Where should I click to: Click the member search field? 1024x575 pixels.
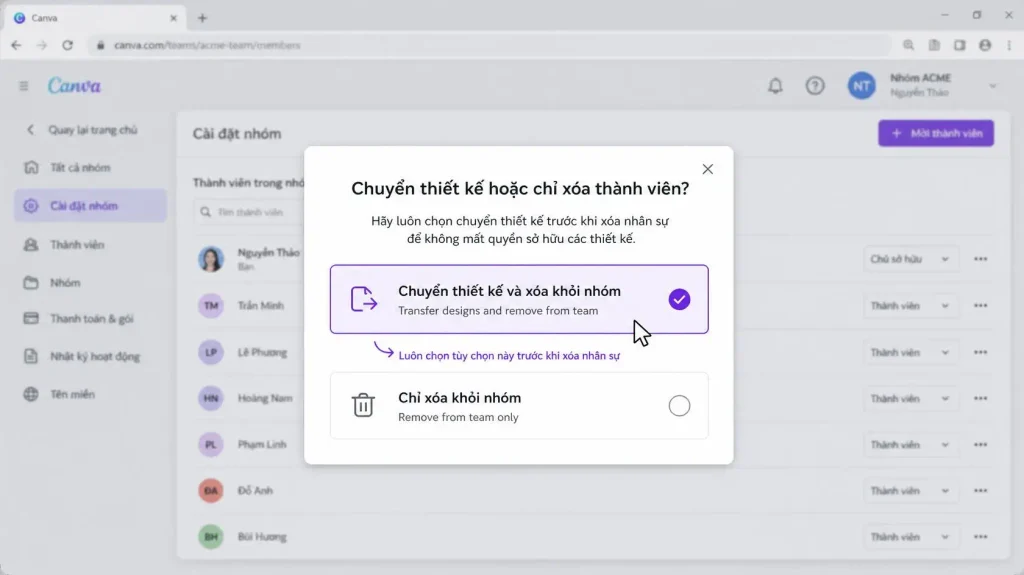click(x=249, y=212)
